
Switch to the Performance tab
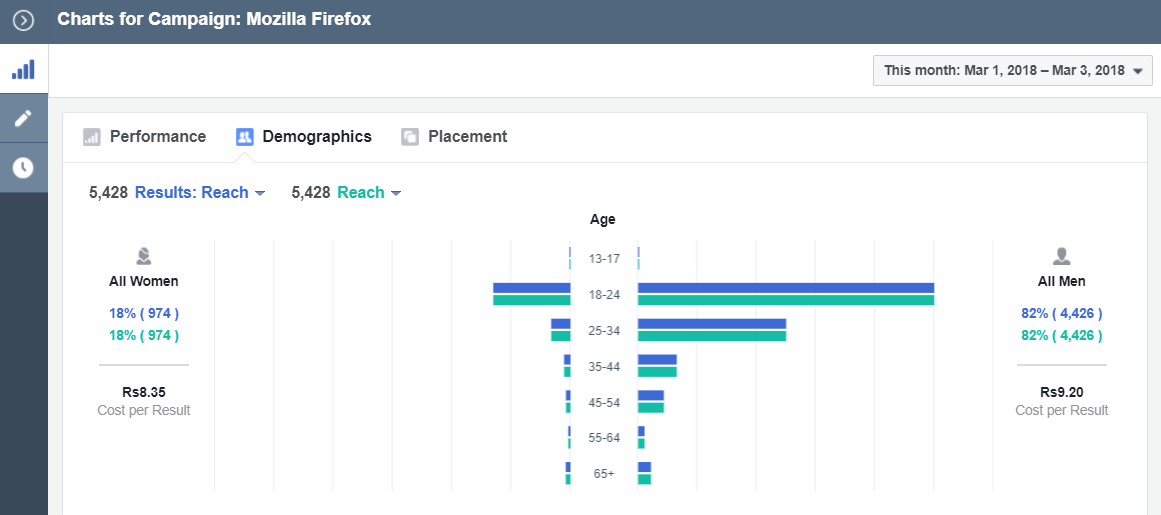click(157, 137)
